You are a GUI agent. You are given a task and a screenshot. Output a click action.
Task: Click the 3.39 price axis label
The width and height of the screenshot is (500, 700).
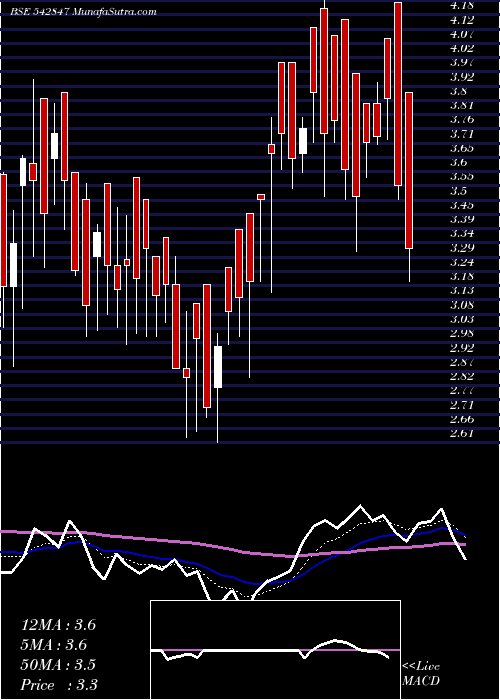click(x=462, y=219)
